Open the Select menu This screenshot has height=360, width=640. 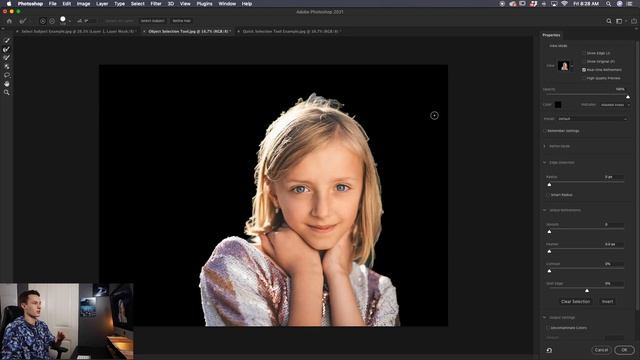[x=138, y=4]
